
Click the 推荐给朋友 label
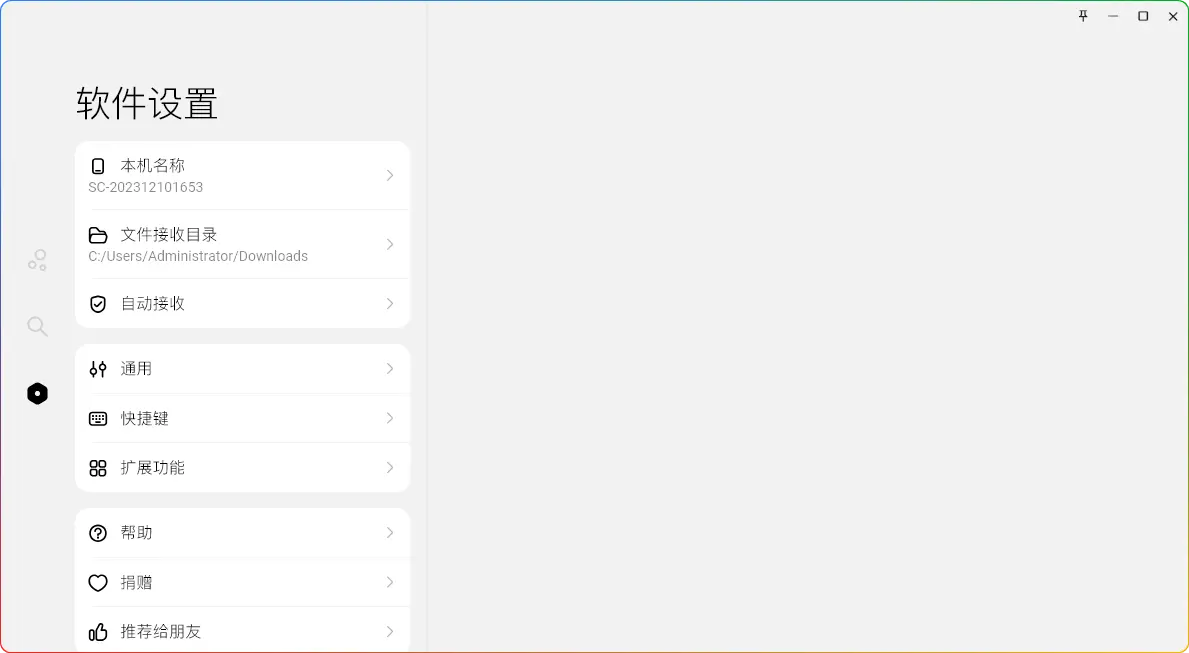point(161,632)
